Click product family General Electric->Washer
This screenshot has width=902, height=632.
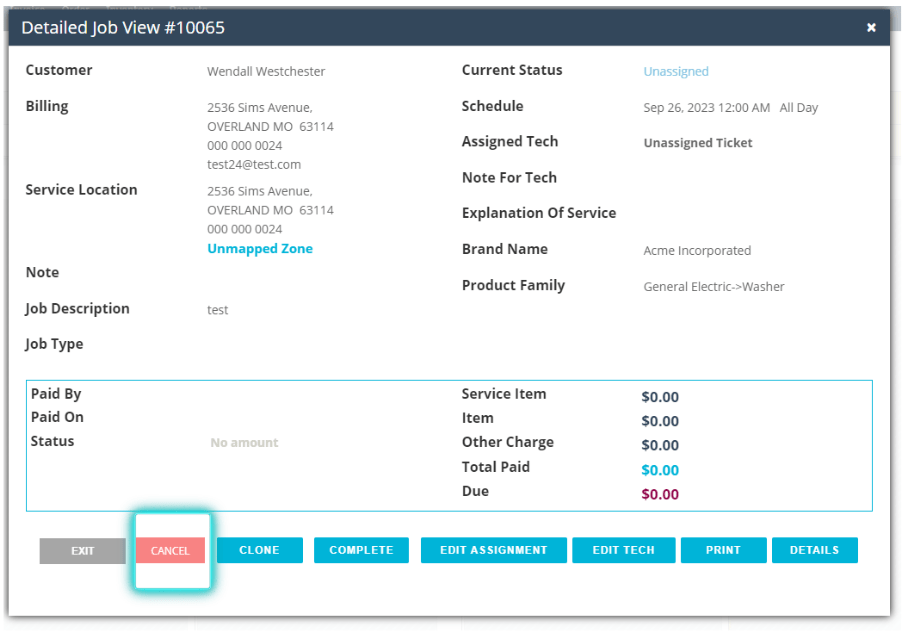coord(714,286)
